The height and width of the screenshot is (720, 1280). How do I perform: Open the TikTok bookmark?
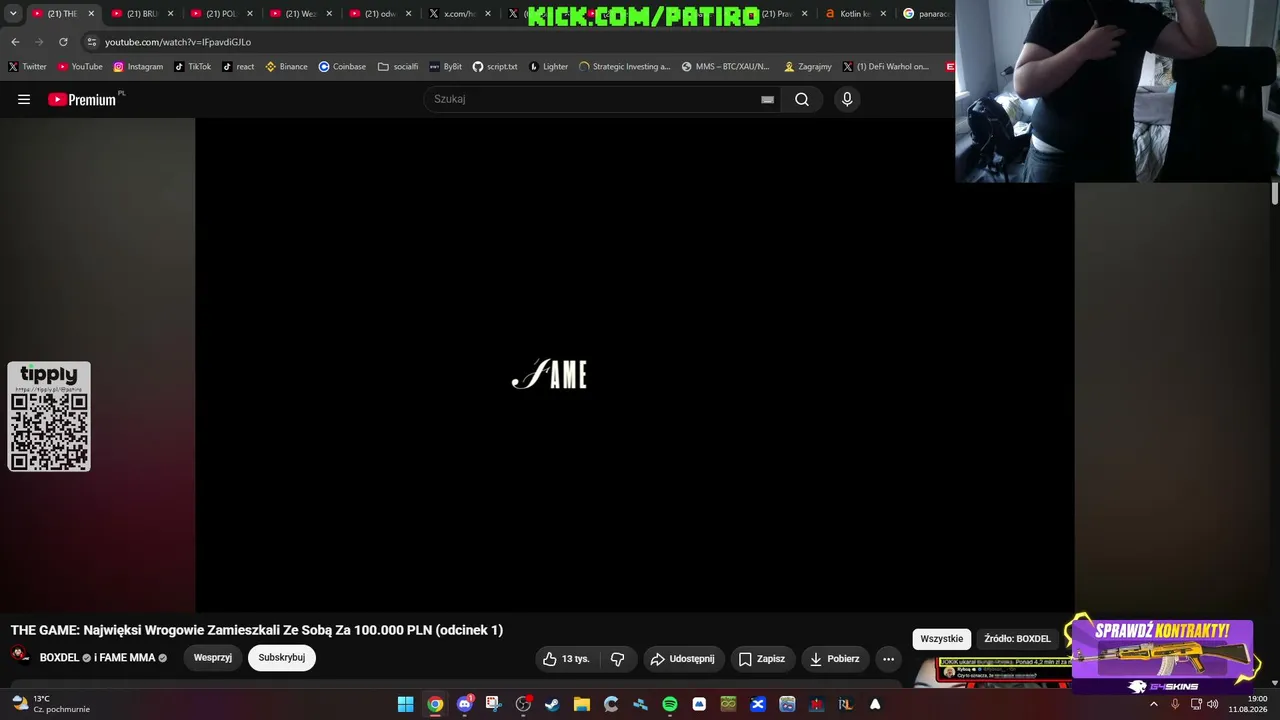192,67
